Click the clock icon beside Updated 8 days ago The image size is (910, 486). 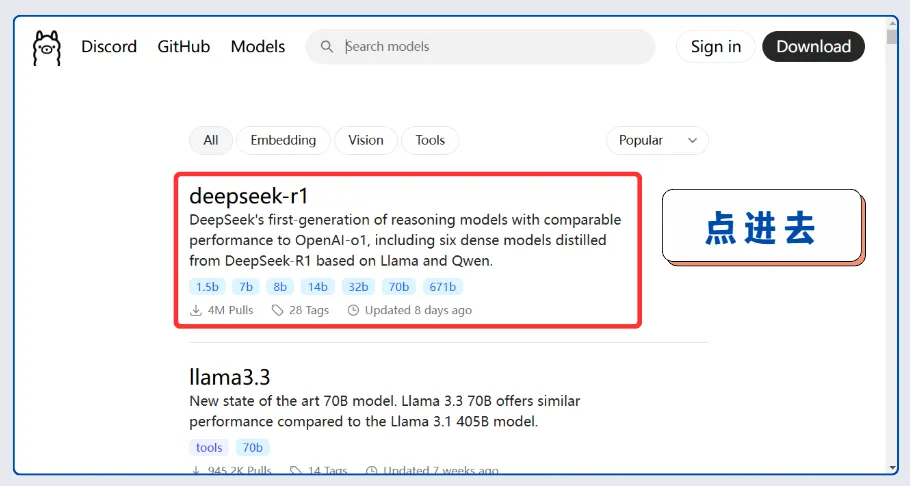point(353,310)
